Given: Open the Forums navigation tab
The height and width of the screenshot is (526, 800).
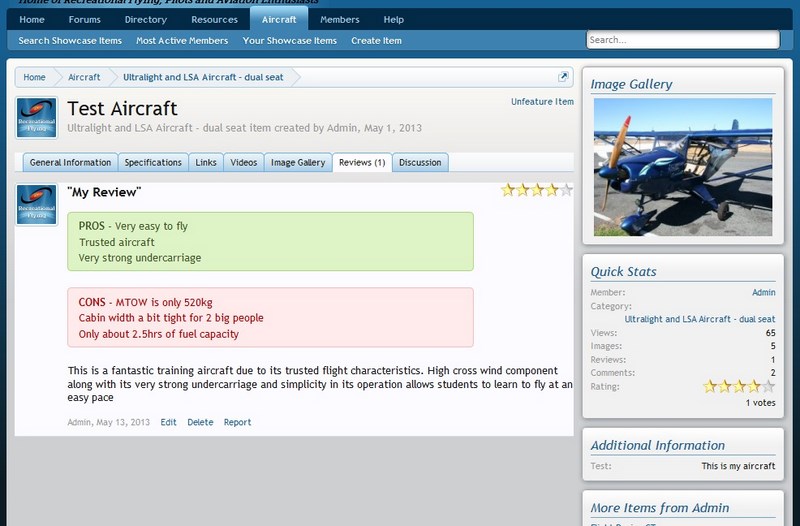Looking at the screenshot, I should 85,19.
